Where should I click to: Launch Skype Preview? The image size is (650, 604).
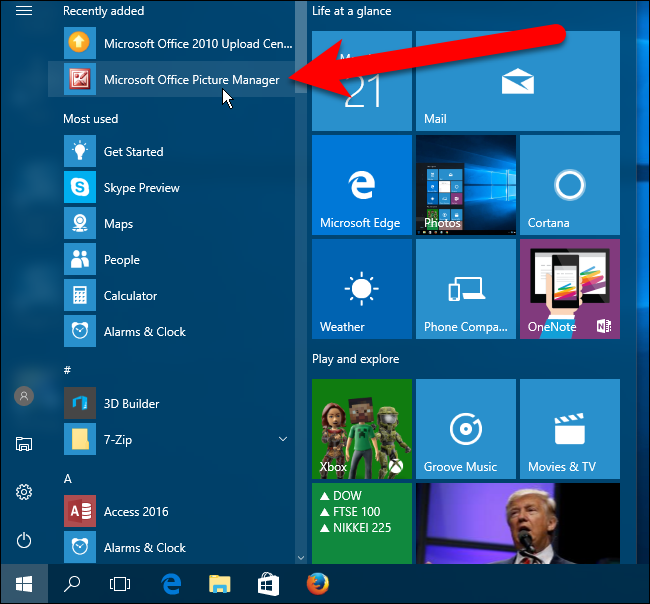point(171,187)
